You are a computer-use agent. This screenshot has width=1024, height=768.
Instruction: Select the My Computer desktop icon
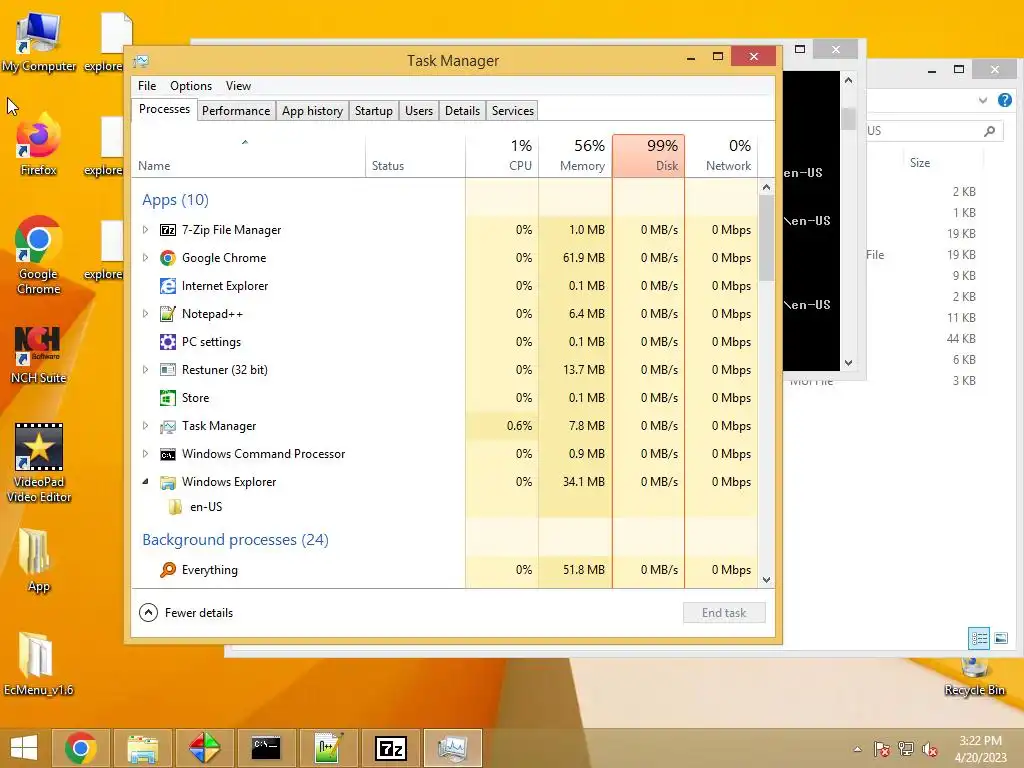pos(39,42)
